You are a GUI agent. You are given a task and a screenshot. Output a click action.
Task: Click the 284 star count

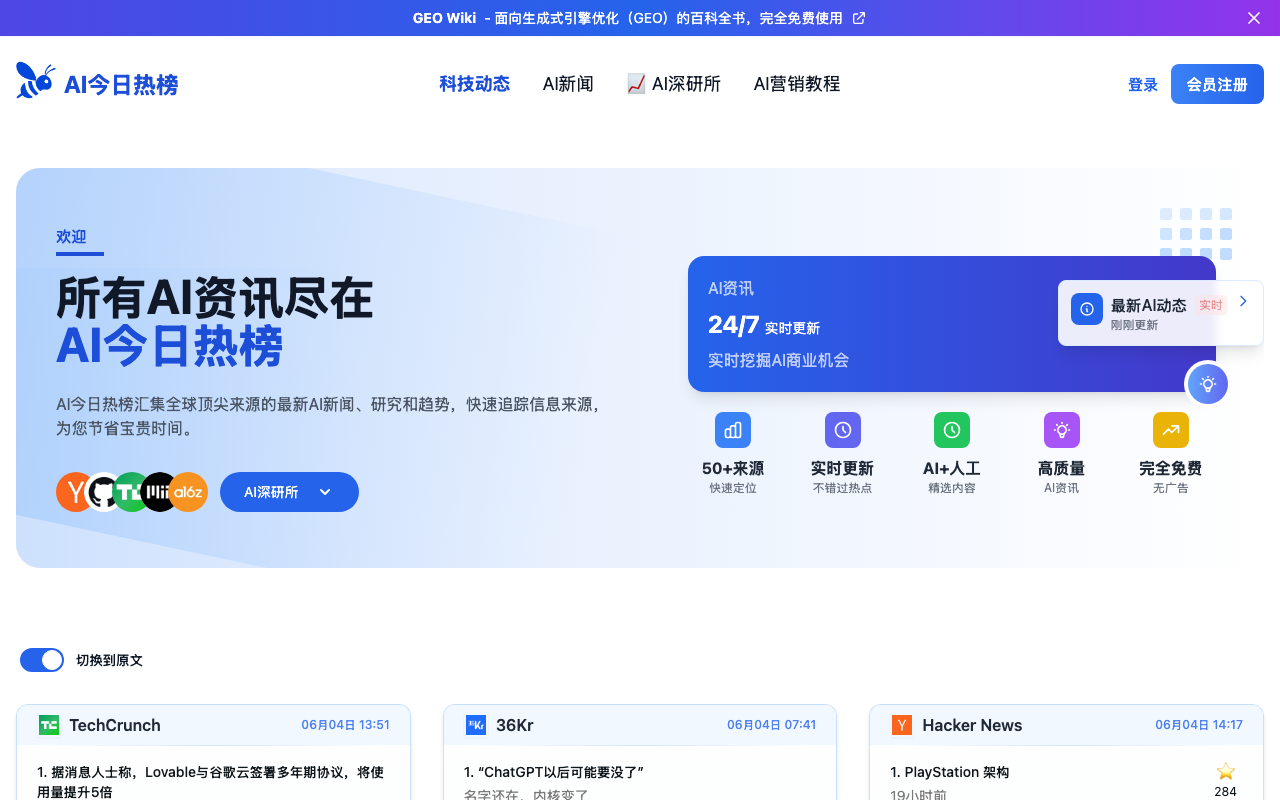1226,791
